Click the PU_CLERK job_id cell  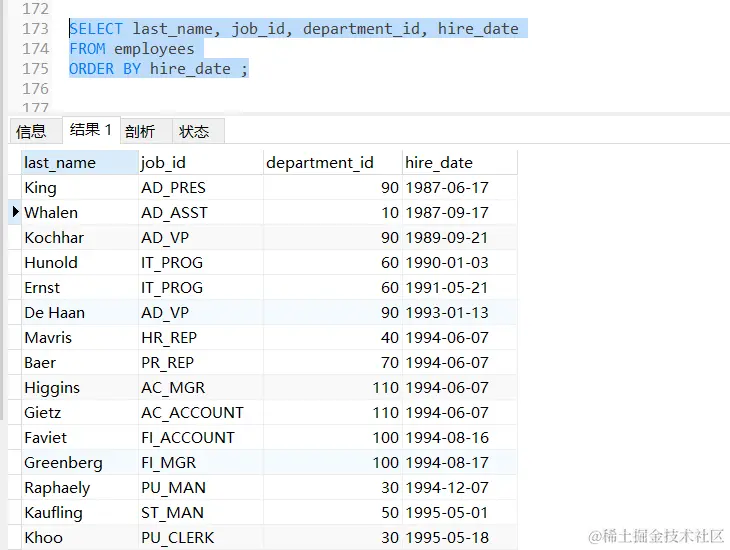201,537
